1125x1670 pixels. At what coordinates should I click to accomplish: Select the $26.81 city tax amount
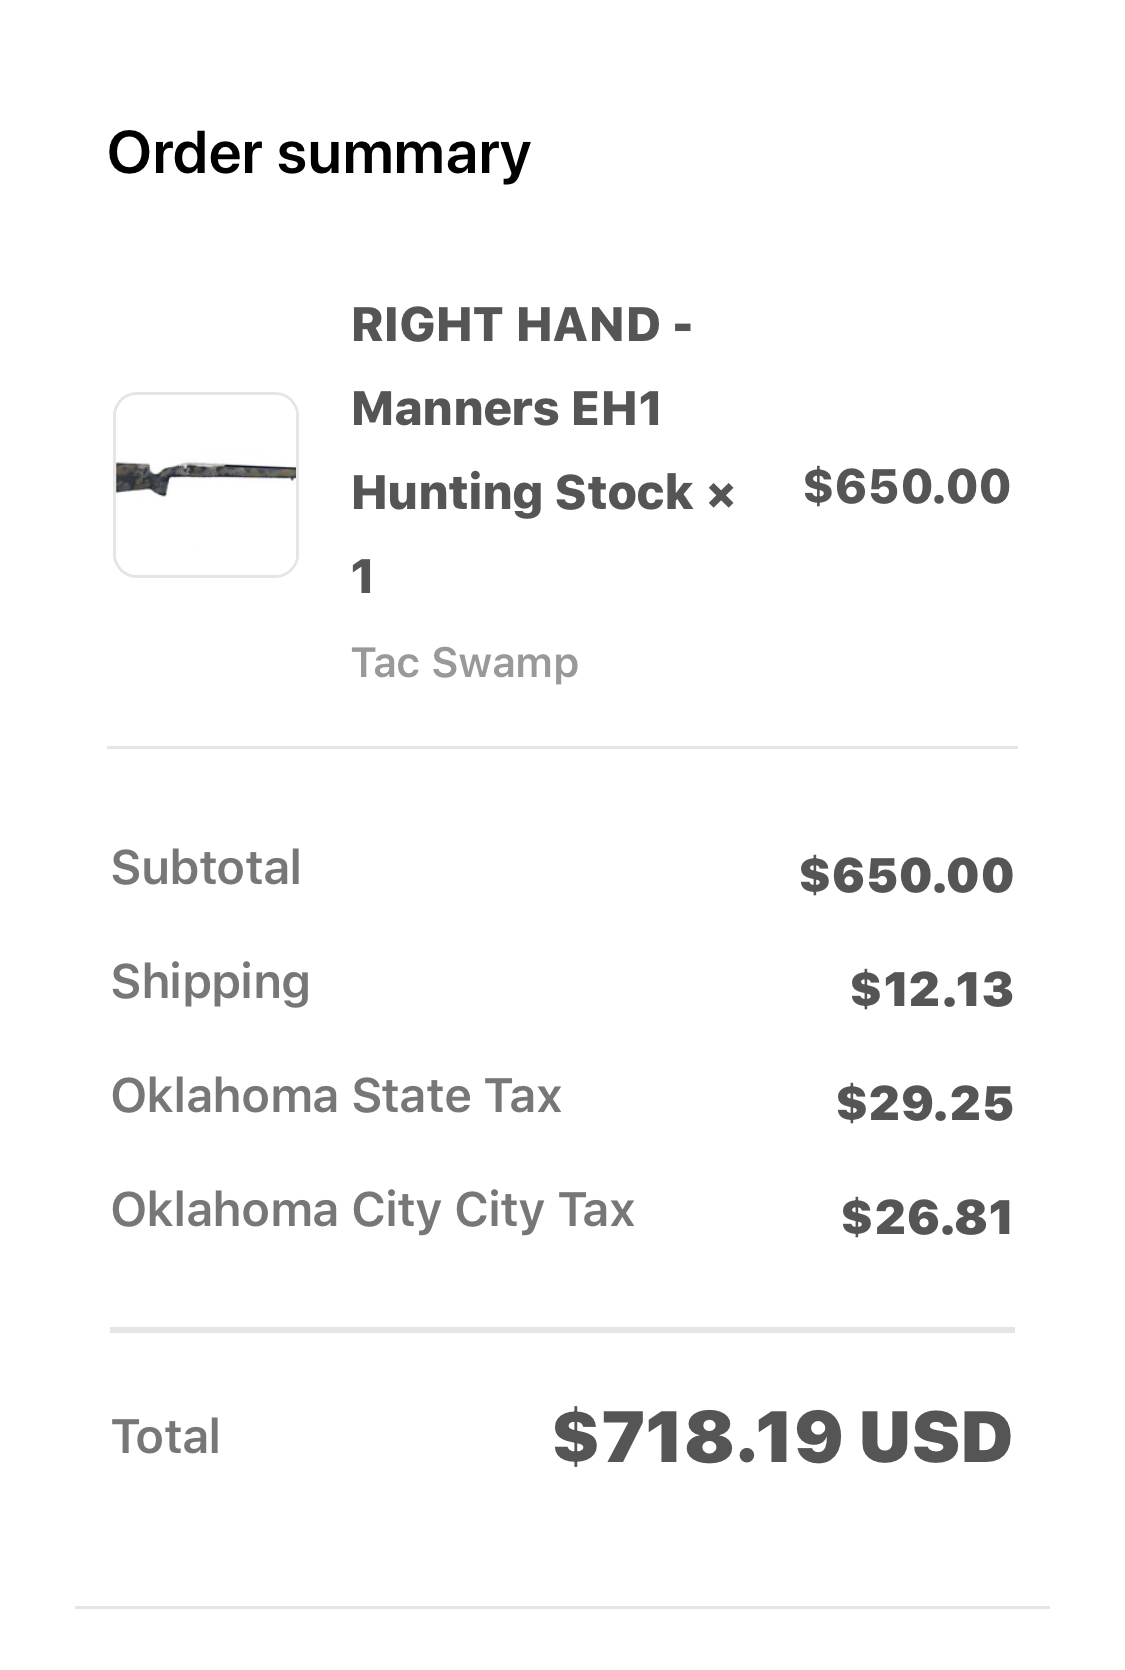(x=927, y=1217)
